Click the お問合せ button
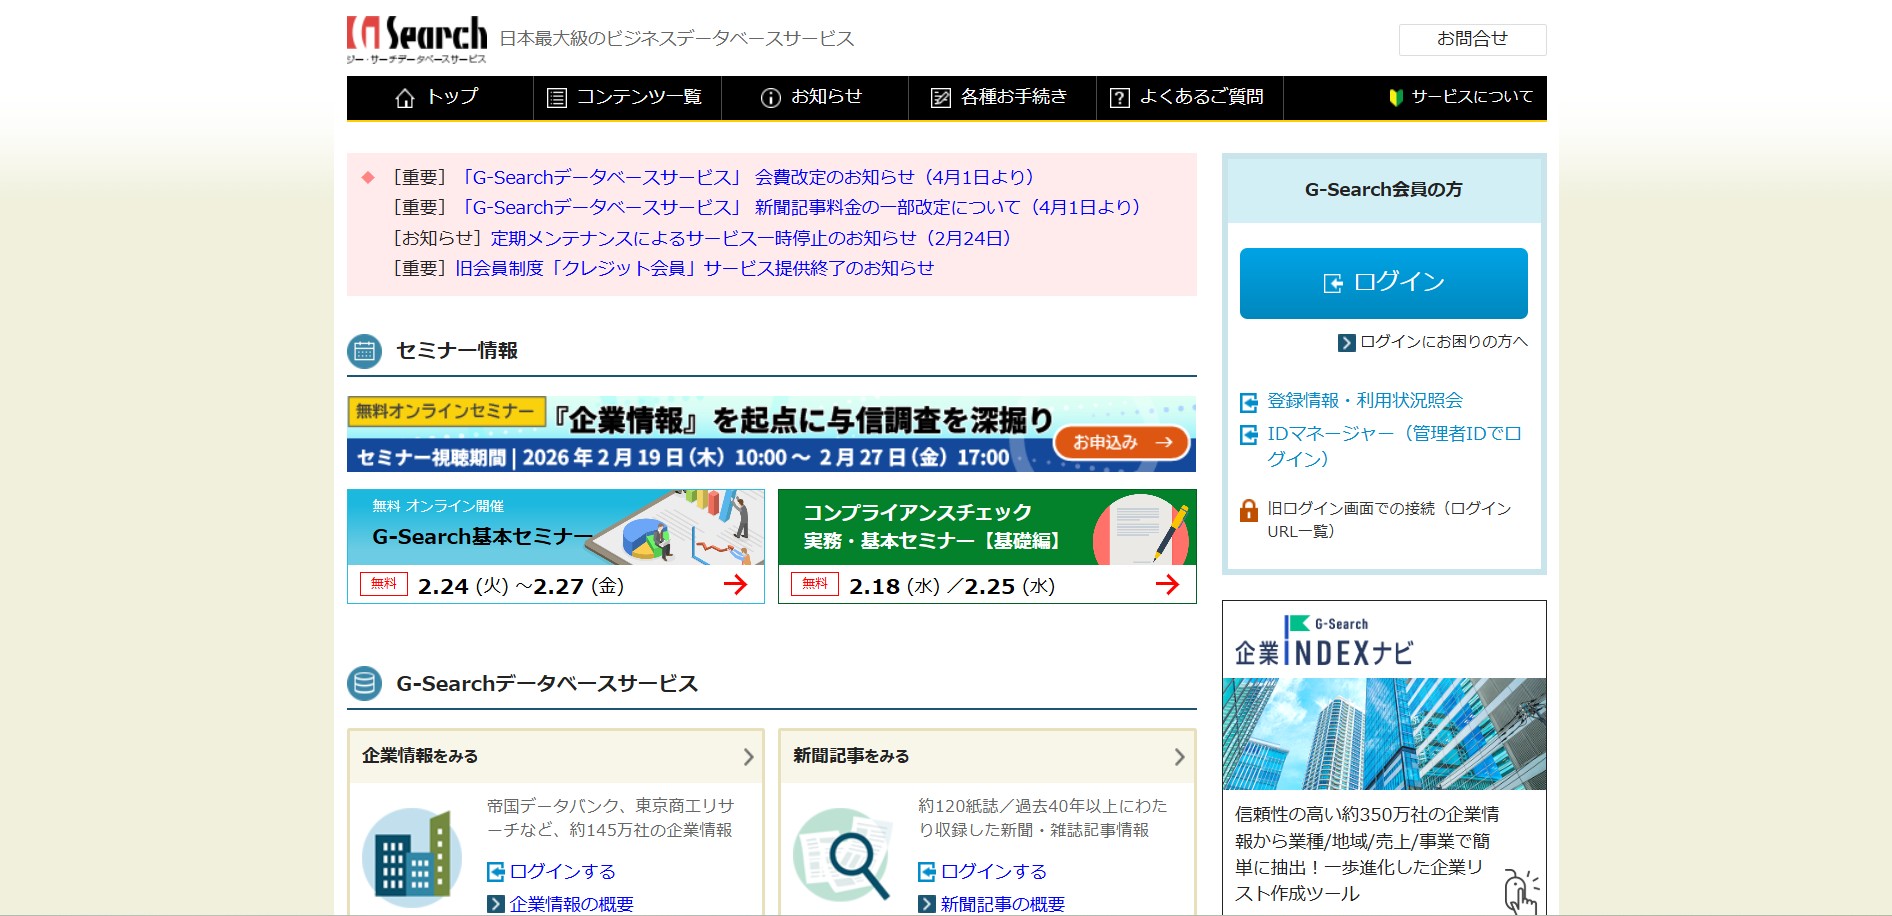Image resolution: width=1892 pixels, height=916 pixels. tap(1472, 39)
